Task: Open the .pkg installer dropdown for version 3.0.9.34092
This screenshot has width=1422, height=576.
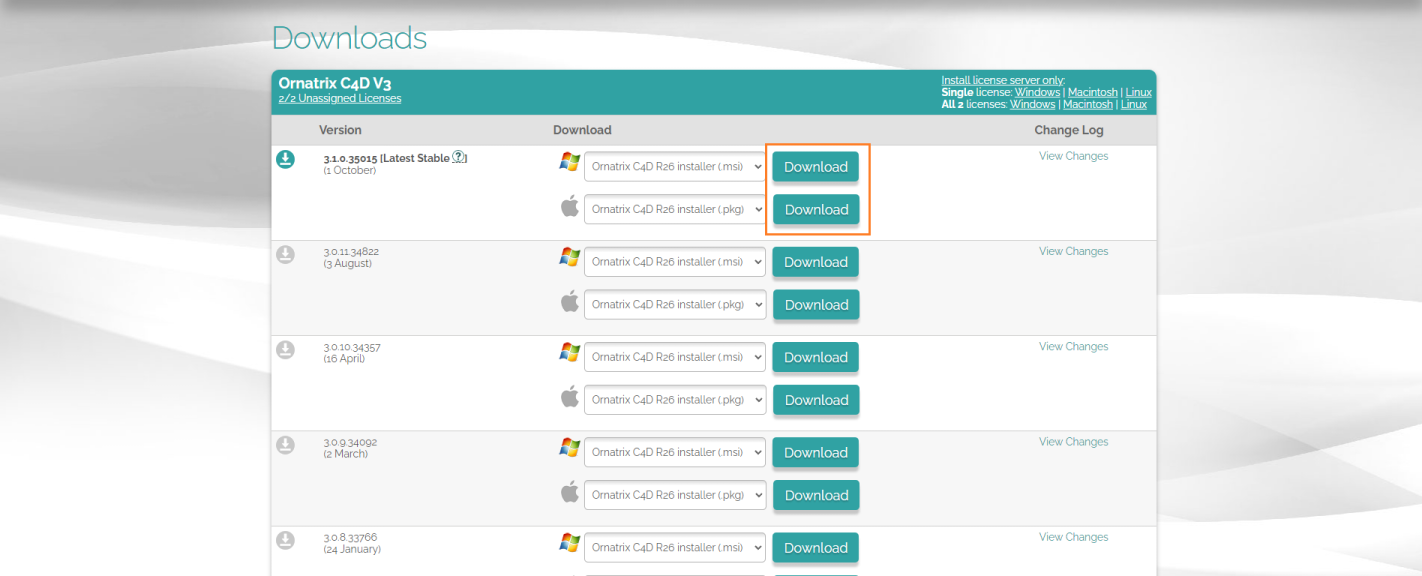Action: click(x=675, y=495)
